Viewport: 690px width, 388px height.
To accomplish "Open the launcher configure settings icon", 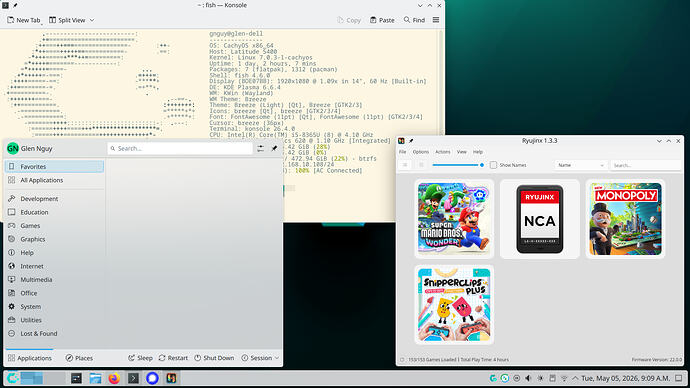I will pyautogui.click(x=261, y=149).
